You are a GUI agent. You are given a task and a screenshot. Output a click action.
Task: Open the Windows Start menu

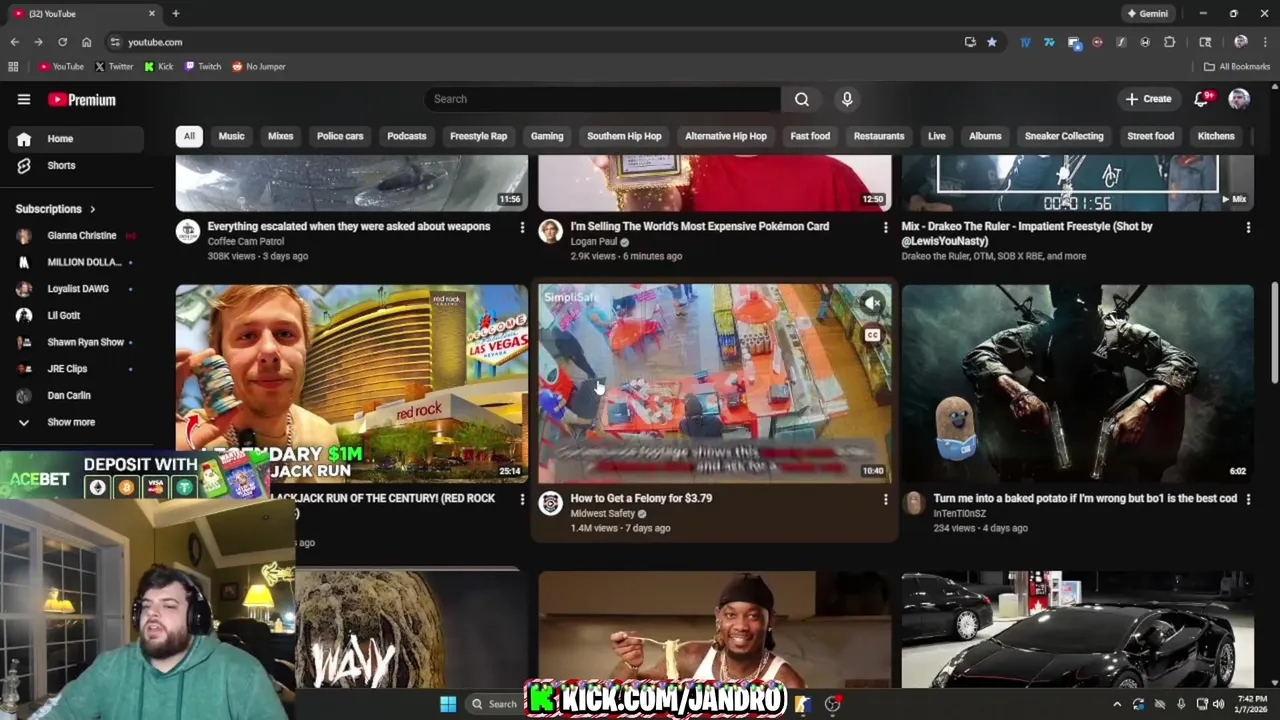448,704
